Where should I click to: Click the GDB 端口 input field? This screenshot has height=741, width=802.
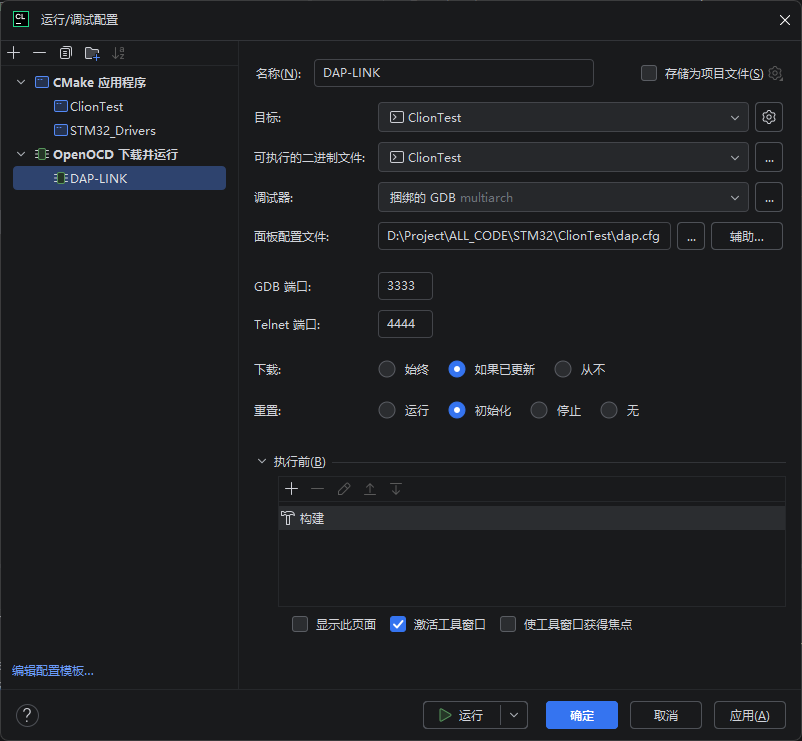405,286
